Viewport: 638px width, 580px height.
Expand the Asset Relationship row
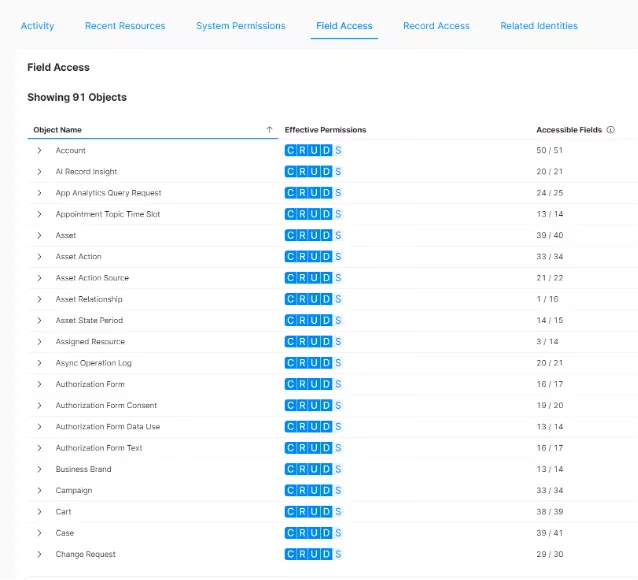(x=39, y=299)
